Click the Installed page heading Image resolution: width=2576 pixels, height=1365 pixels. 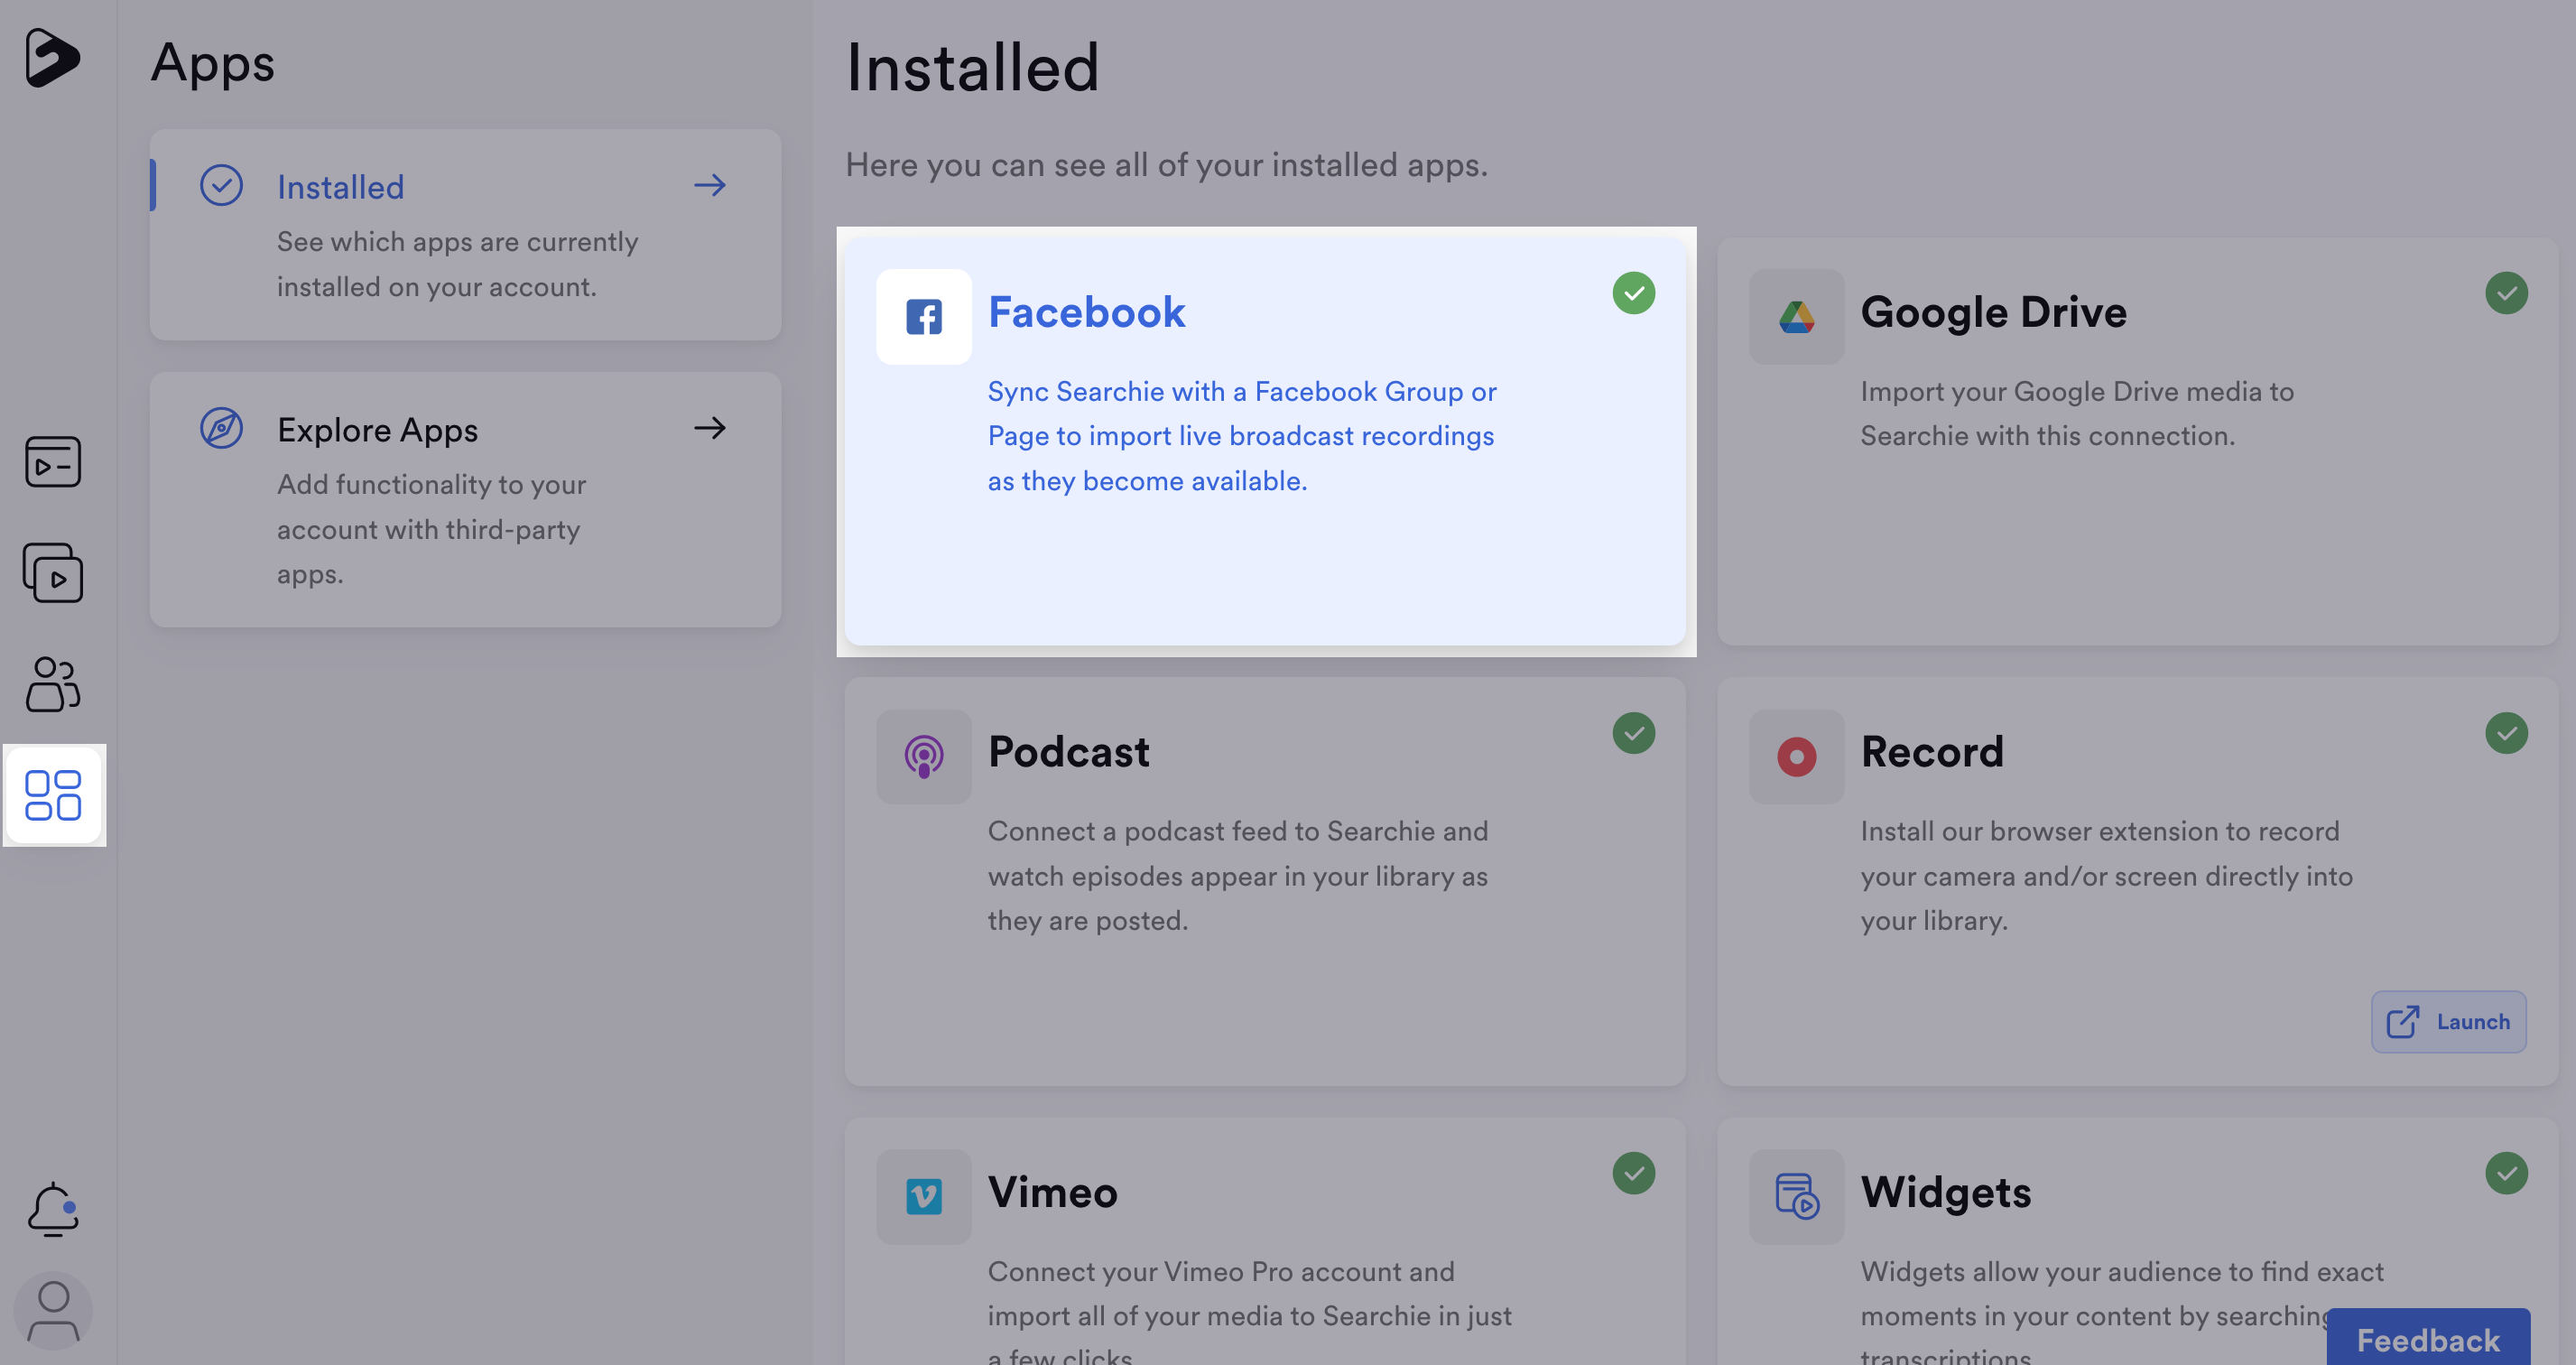point(972,68)
